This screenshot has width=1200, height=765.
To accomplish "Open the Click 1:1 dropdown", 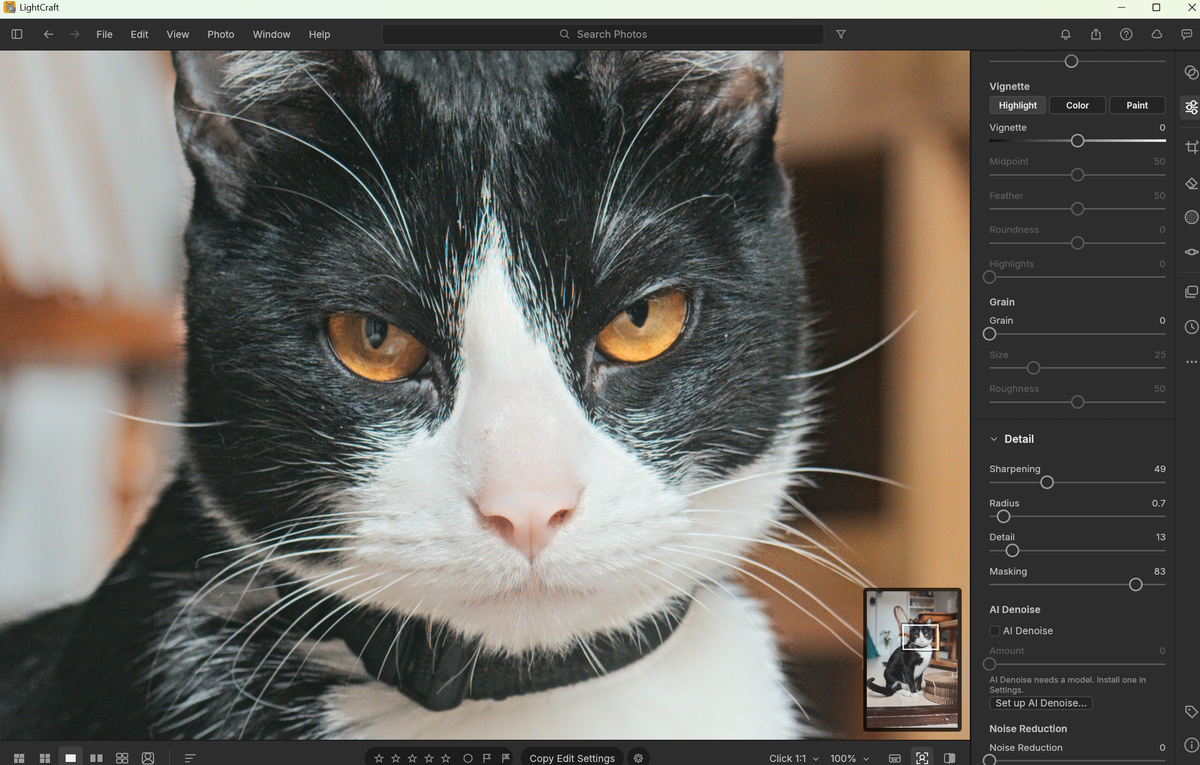I will (793, 758).
